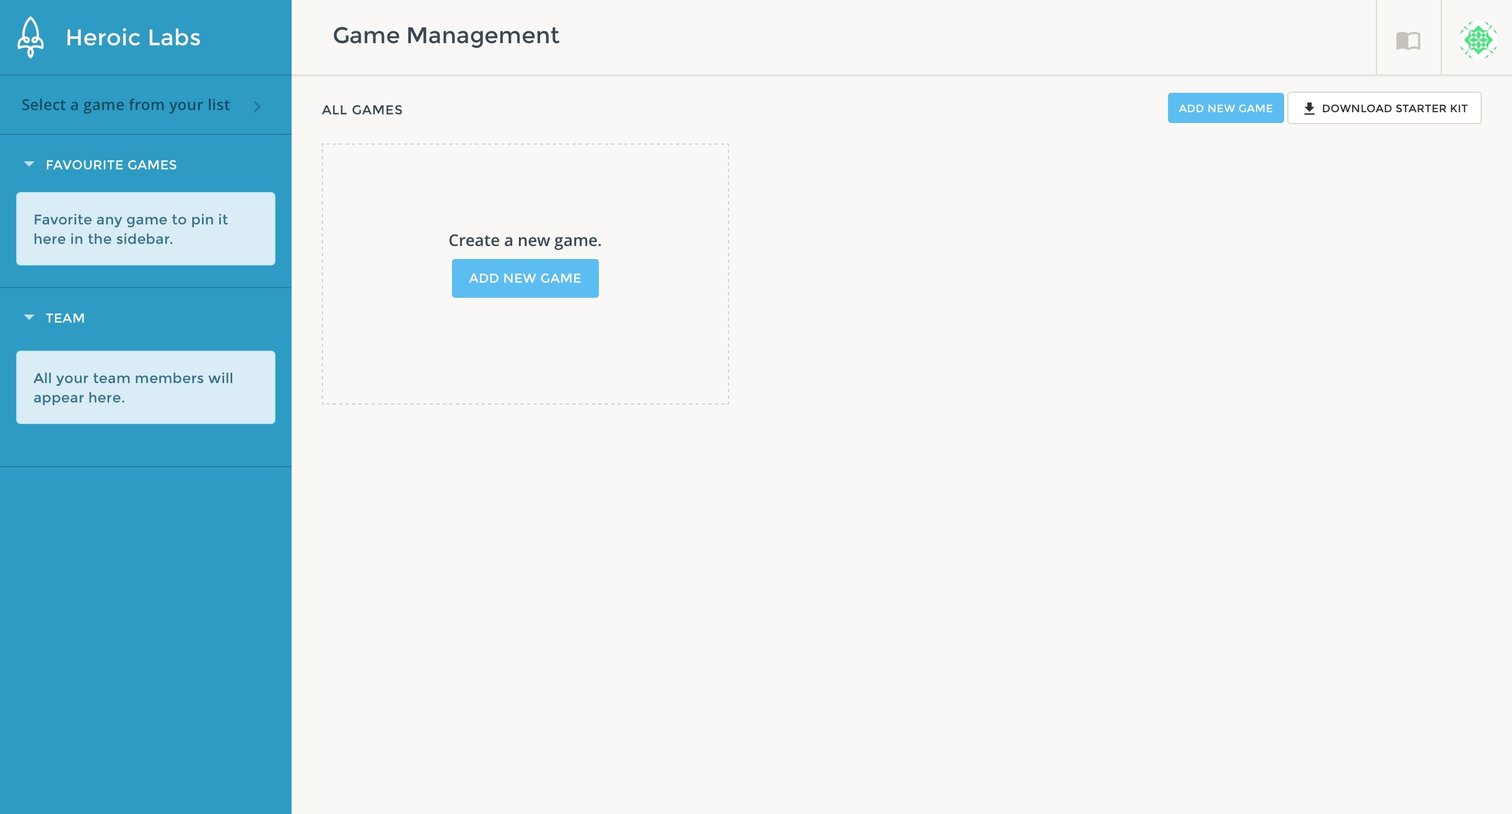Click the favorite games placeholder card
The image size is (1512, 814).
click(145, 229)
